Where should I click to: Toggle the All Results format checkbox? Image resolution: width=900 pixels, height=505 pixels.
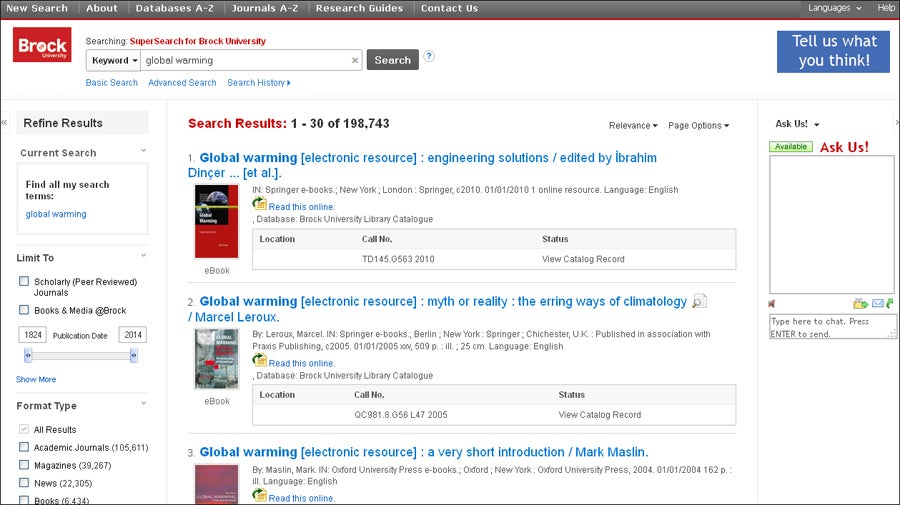24,429
